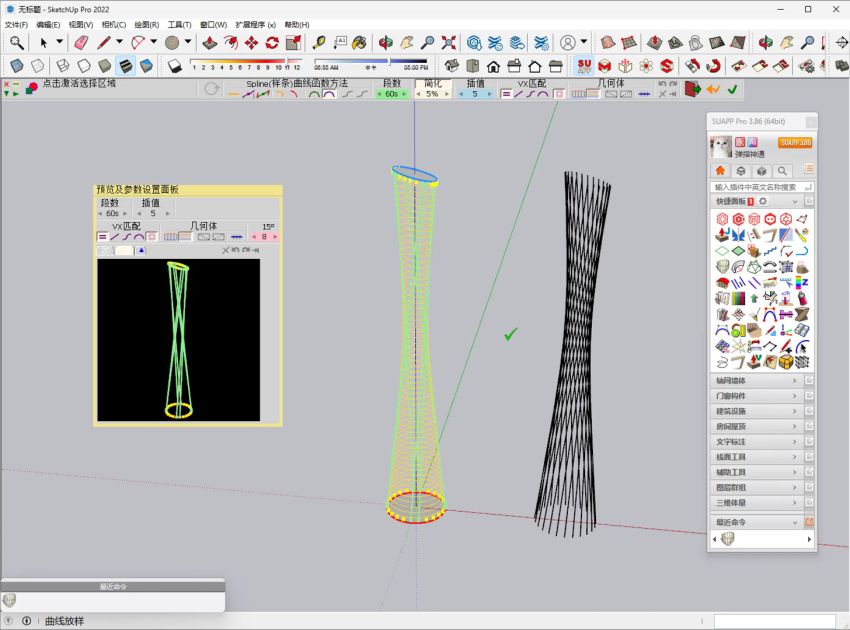The height and width of the screenshot is (630, 850).
Task: Click the rainbow Z icon in SUAPP panel
Action: 802,282
